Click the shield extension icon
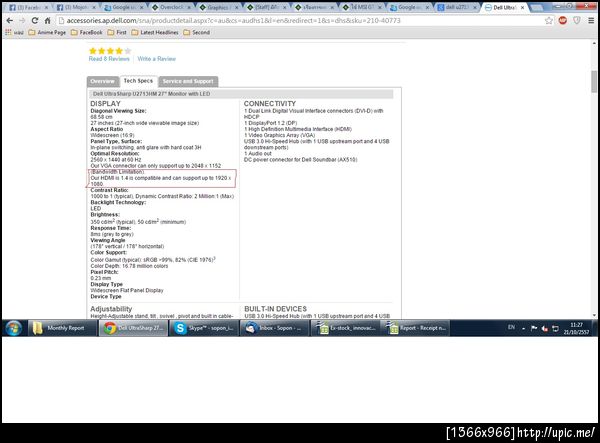 coord(577,21)
